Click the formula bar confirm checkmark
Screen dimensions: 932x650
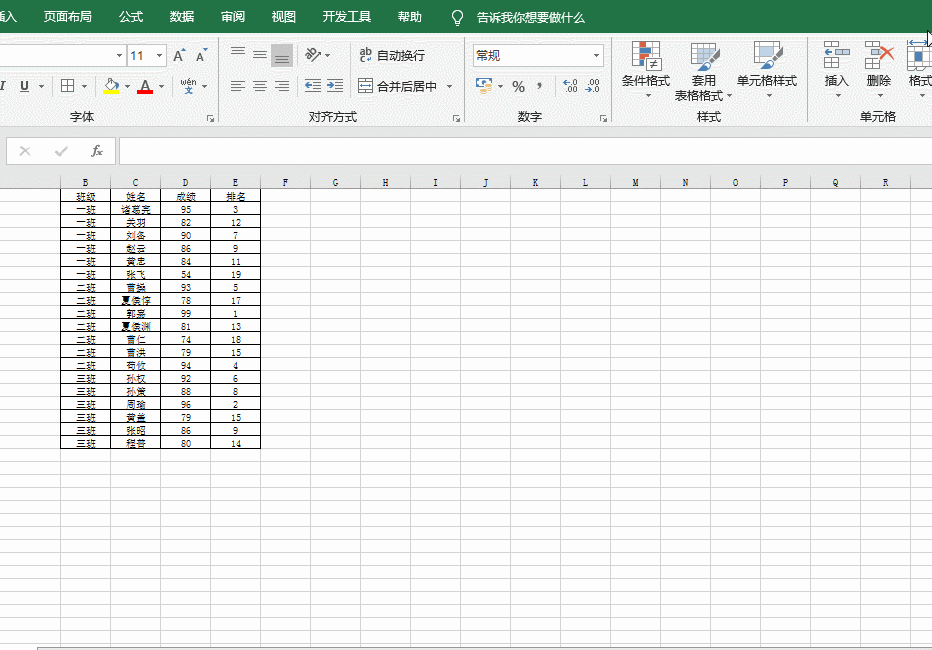click(x=61, y=151)
